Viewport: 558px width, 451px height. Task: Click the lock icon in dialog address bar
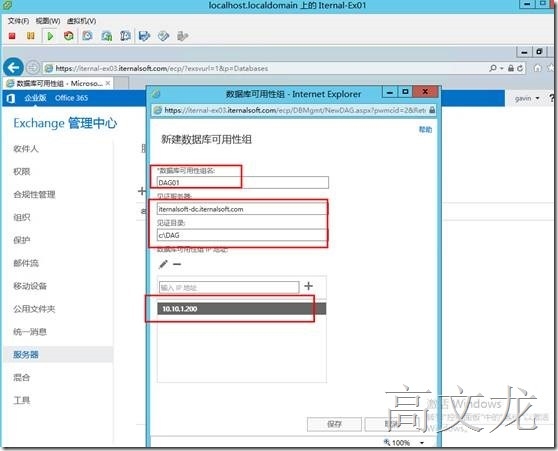pyautogui.click(x=432, y=110)
